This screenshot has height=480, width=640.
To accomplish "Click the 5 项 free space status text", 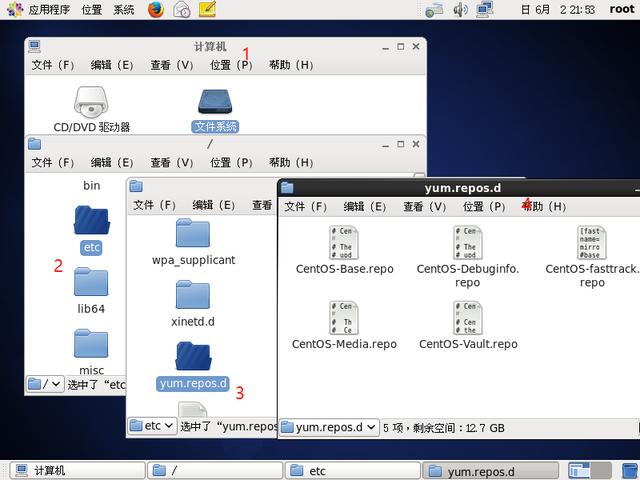I will coord(444,428).
